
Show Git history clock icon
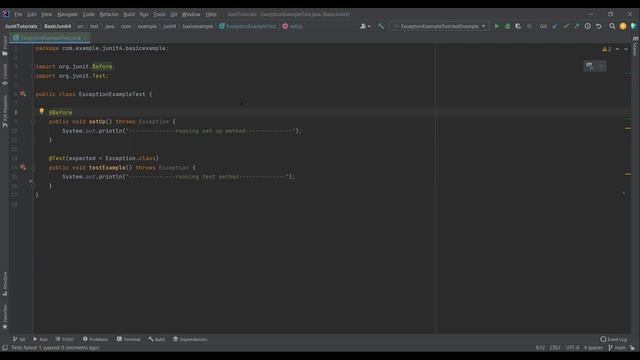588,26
